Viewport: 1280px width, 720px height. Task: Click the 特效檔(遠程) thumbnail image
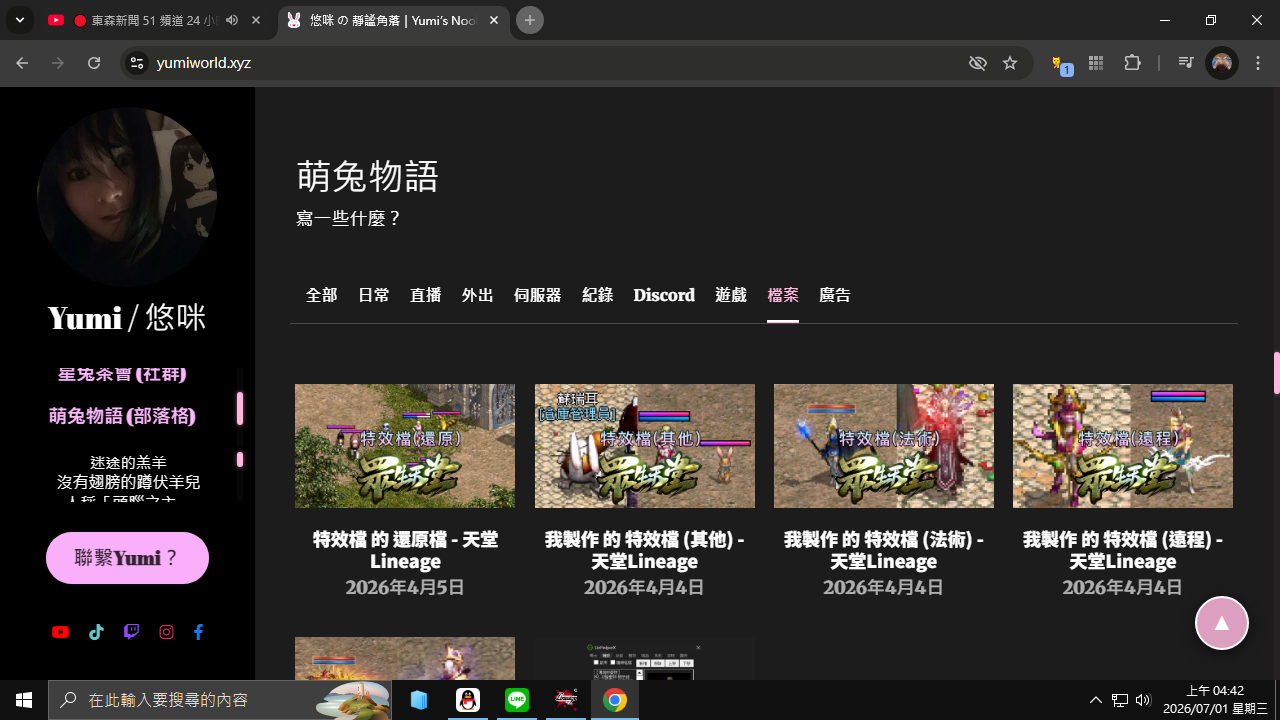[1123, 446]
